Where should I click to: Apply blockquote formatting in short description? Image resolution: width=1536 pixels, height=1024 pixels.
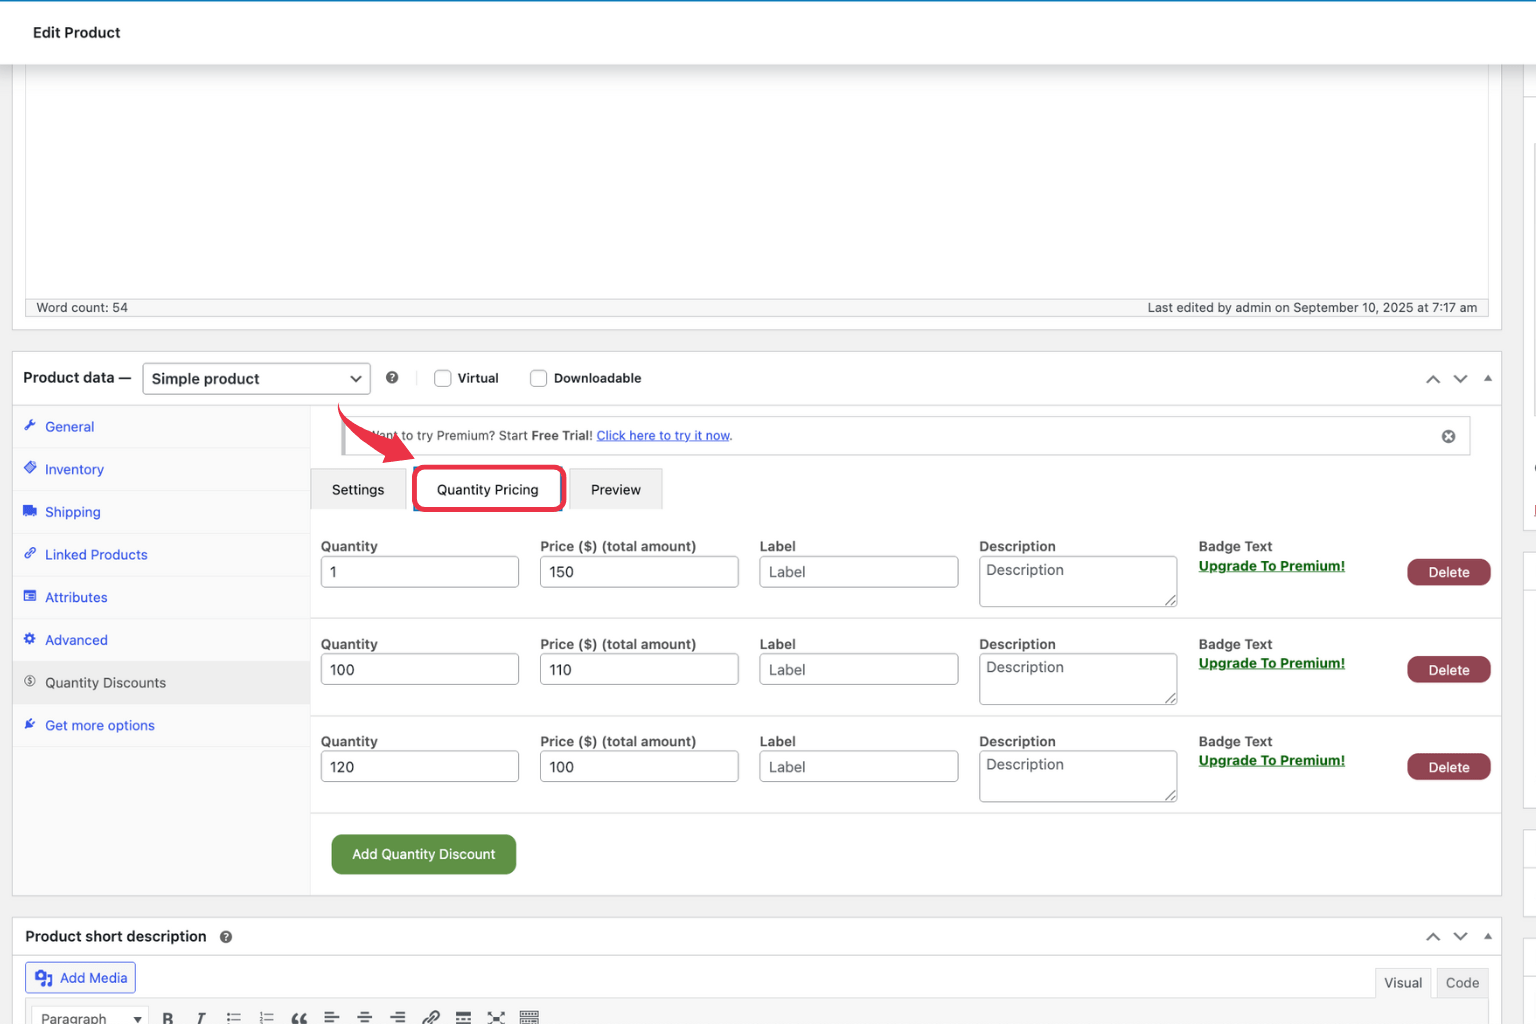299,1017
